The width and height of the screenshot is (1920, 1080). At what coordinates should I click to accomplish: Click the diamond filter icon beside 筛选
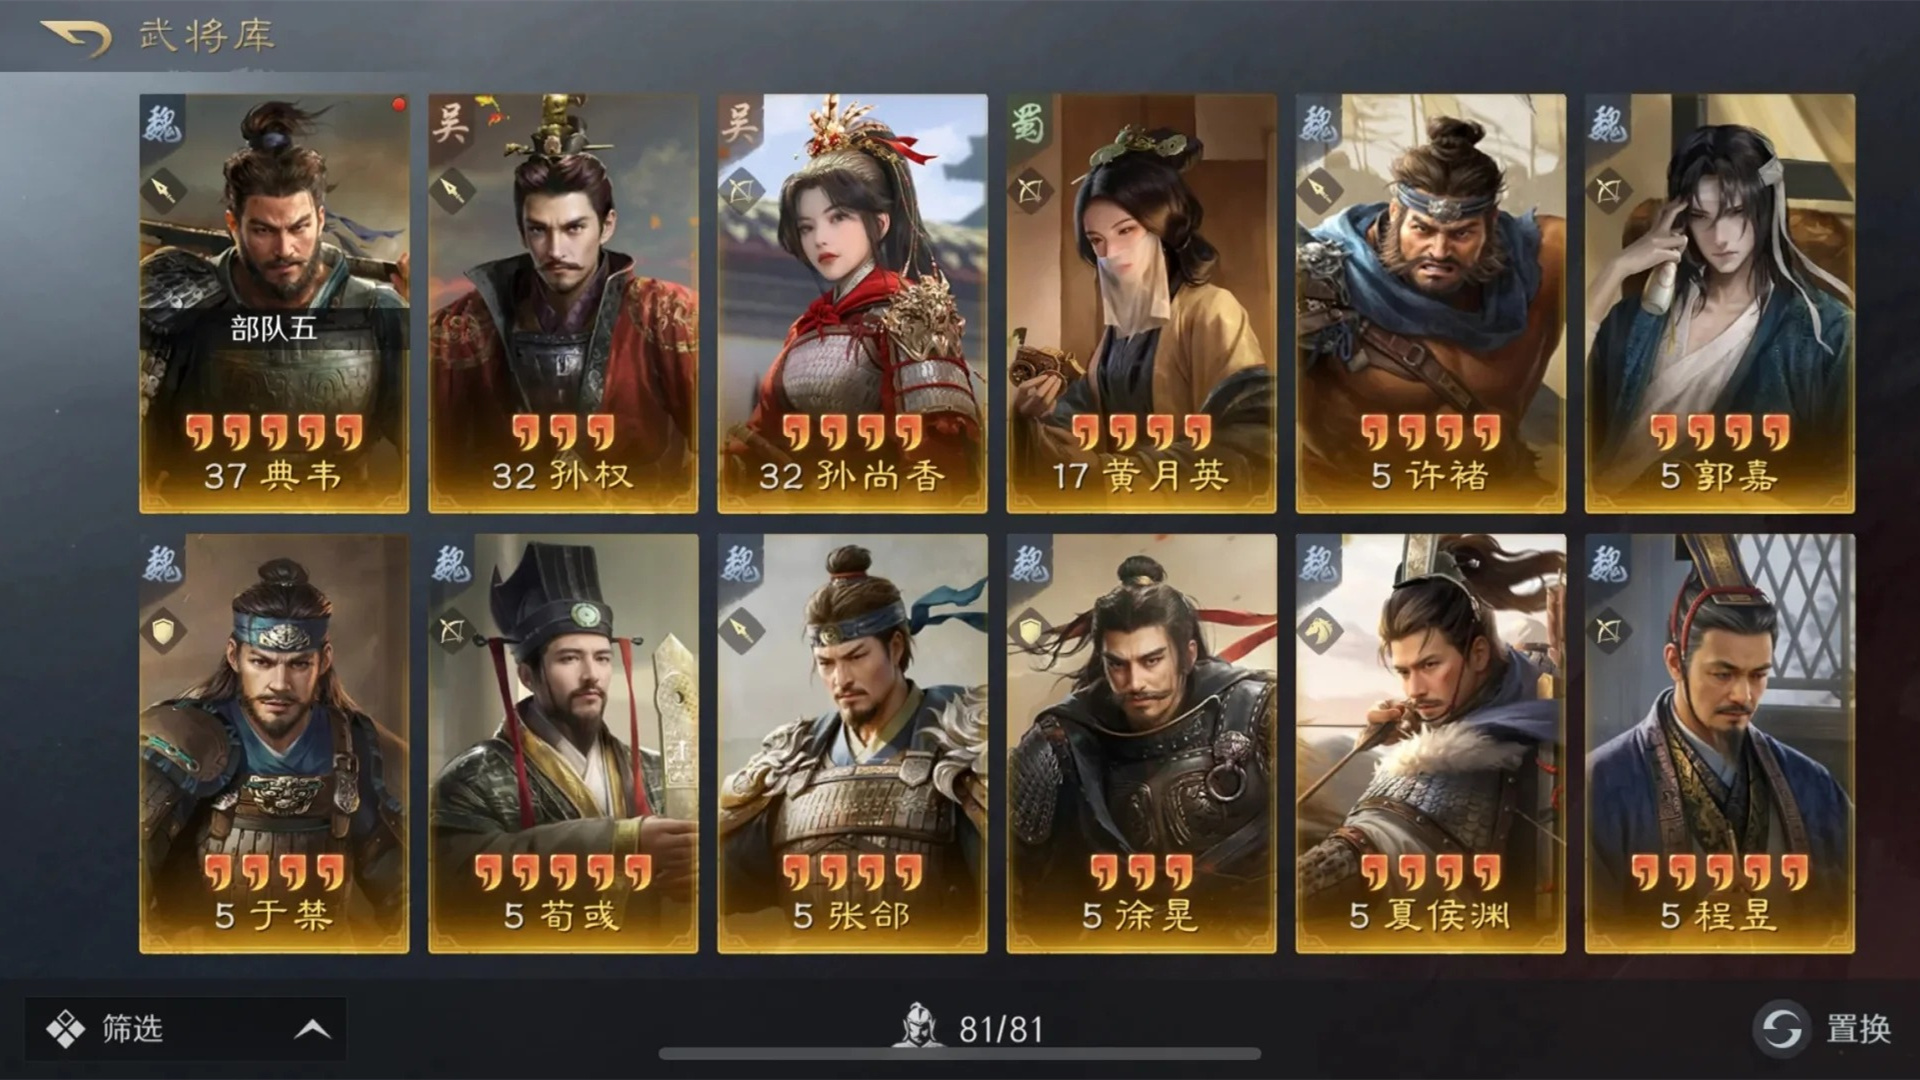pos(65,1029)
